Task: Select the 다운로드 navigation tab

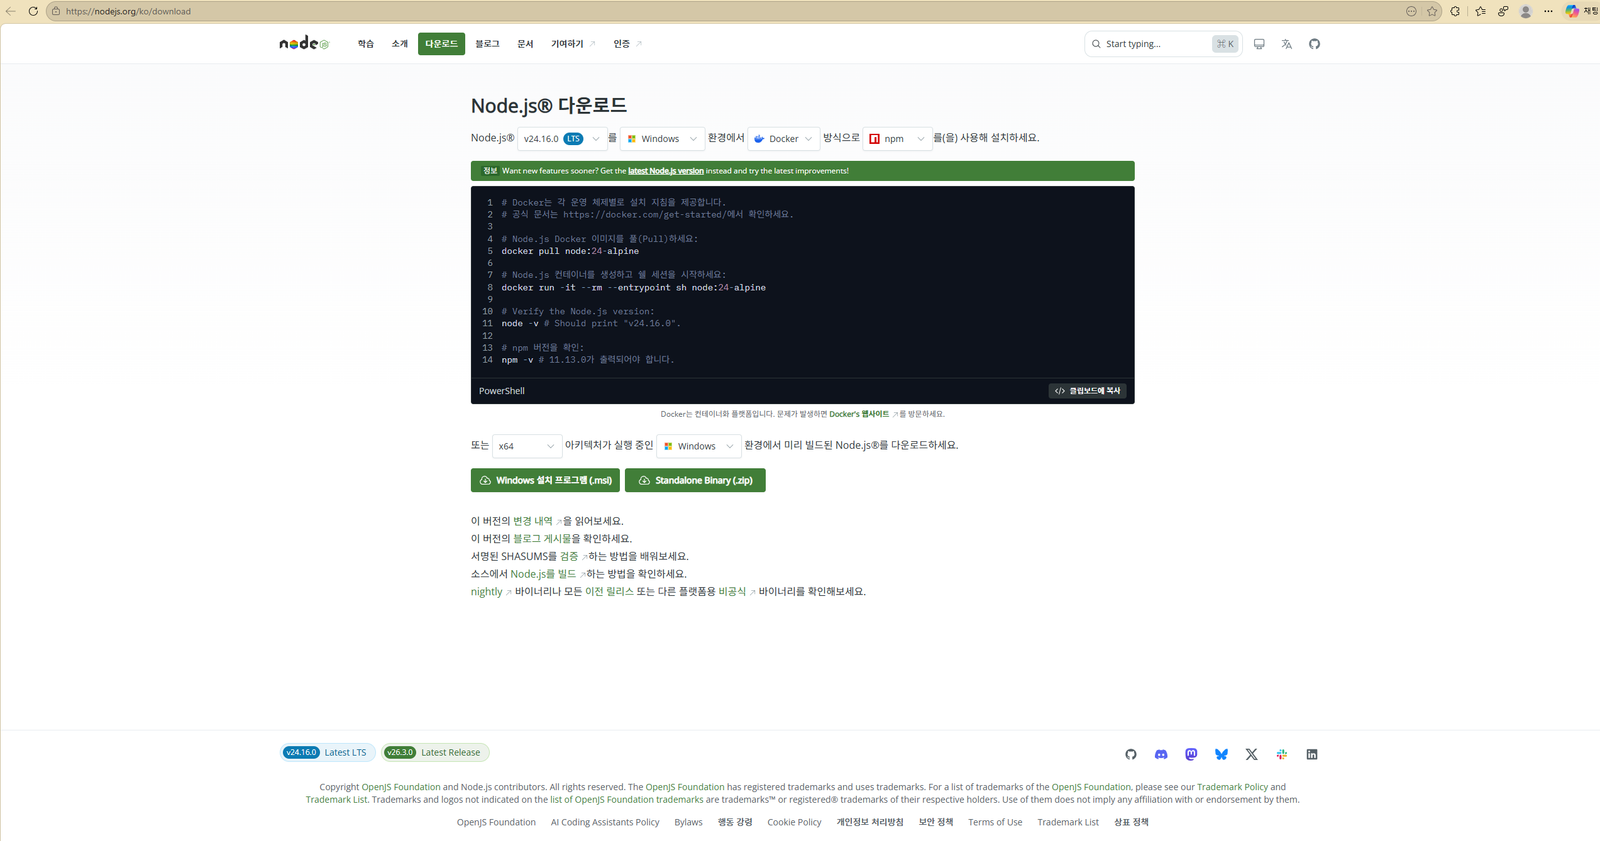Action: point(441,44)
